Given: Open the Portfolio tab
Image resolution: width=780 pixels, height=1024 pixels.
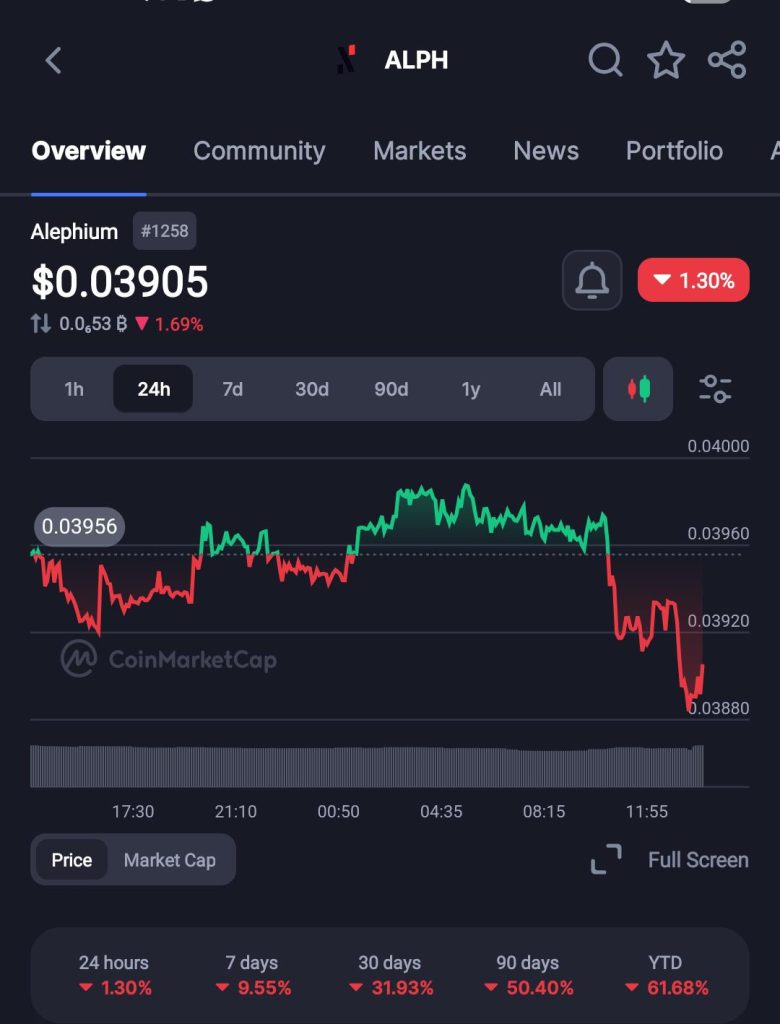Looking at the screenshot, I should (674, 151).
